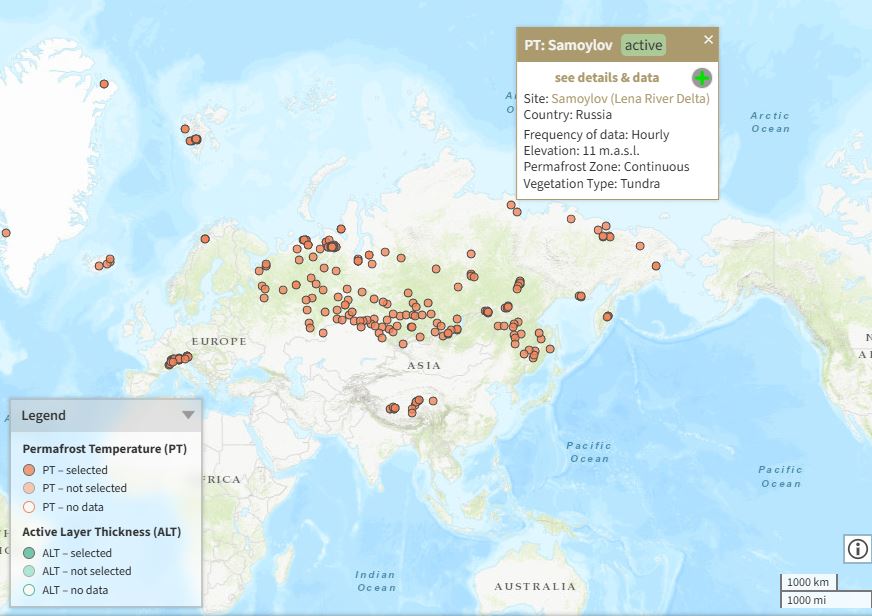Open the 'see details & data' link
The height and width of the screenshot is (616, 872).
coord(606,78)
